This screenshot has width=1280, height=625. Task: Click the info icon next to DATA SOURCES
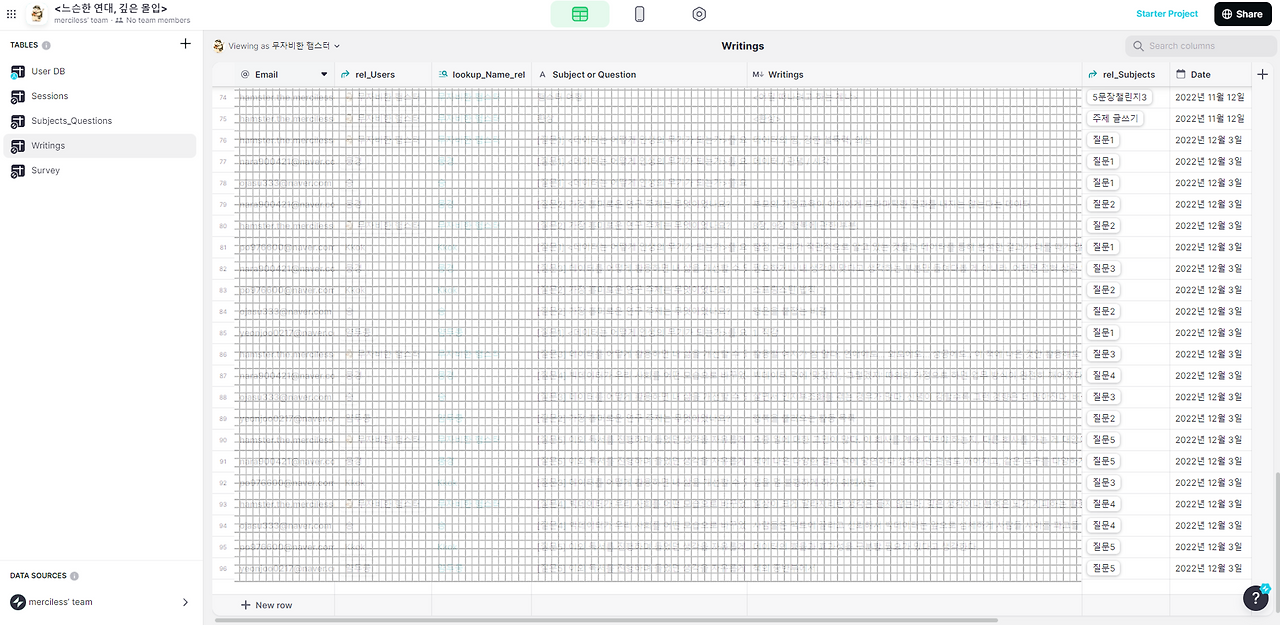(75, 576)
